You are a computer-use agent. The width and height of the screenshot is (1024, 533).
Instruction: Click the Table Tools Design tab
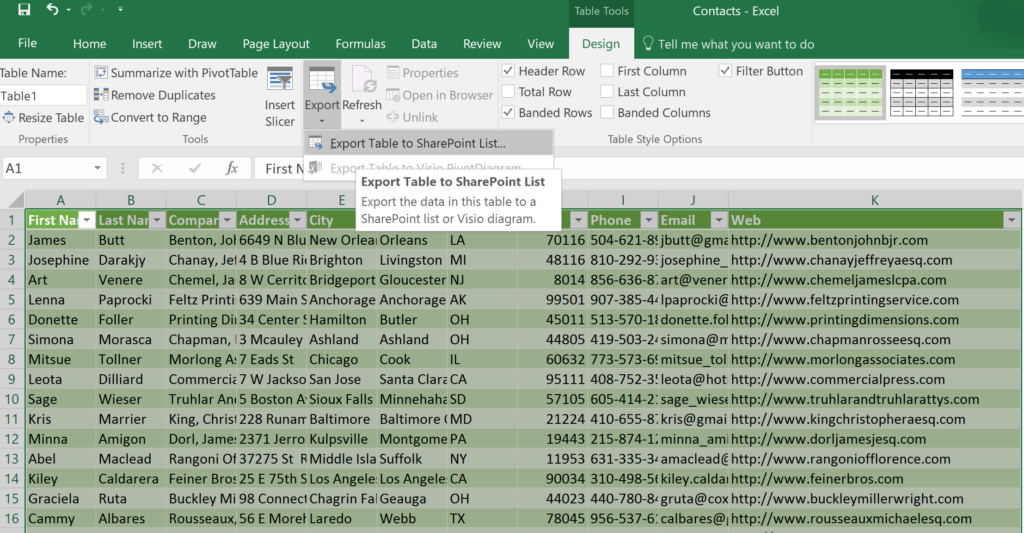[x=601, y=44]
